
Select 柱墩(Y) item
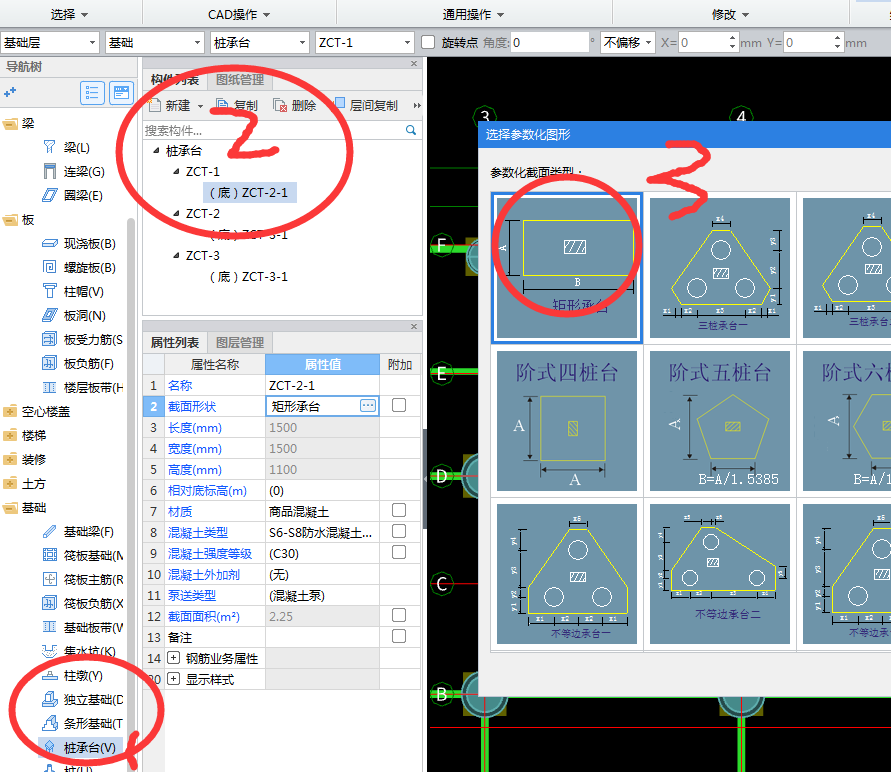[73, 675]
